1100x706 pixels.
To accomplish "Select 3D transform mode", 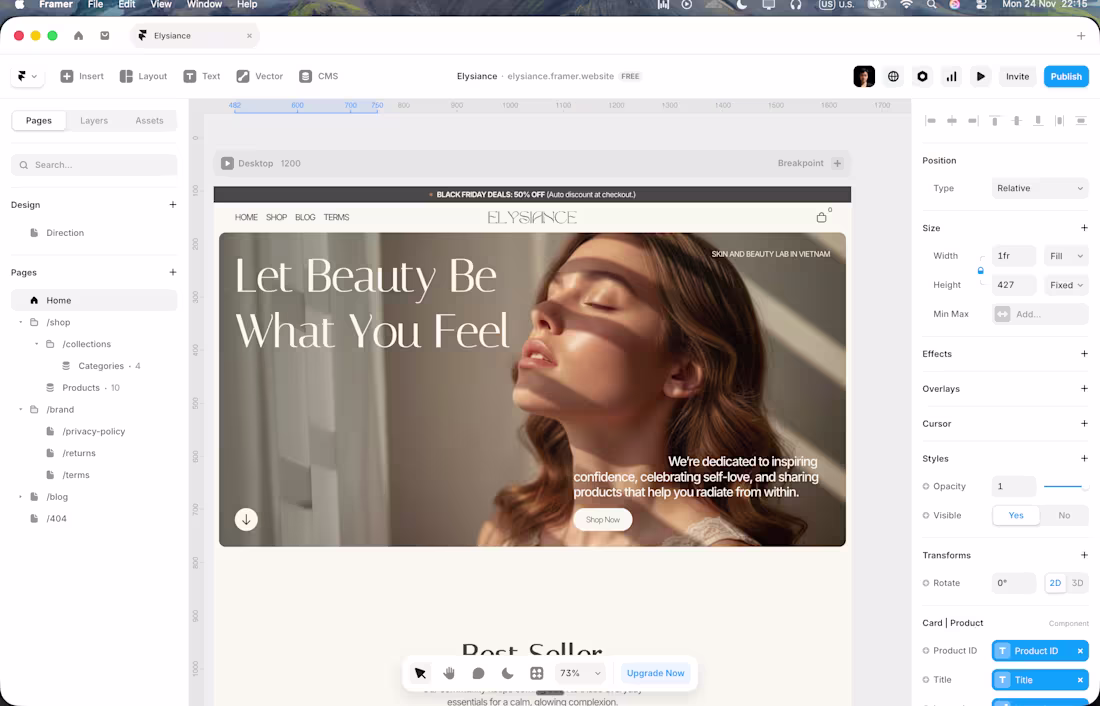I will click(x=1077, y=583).
